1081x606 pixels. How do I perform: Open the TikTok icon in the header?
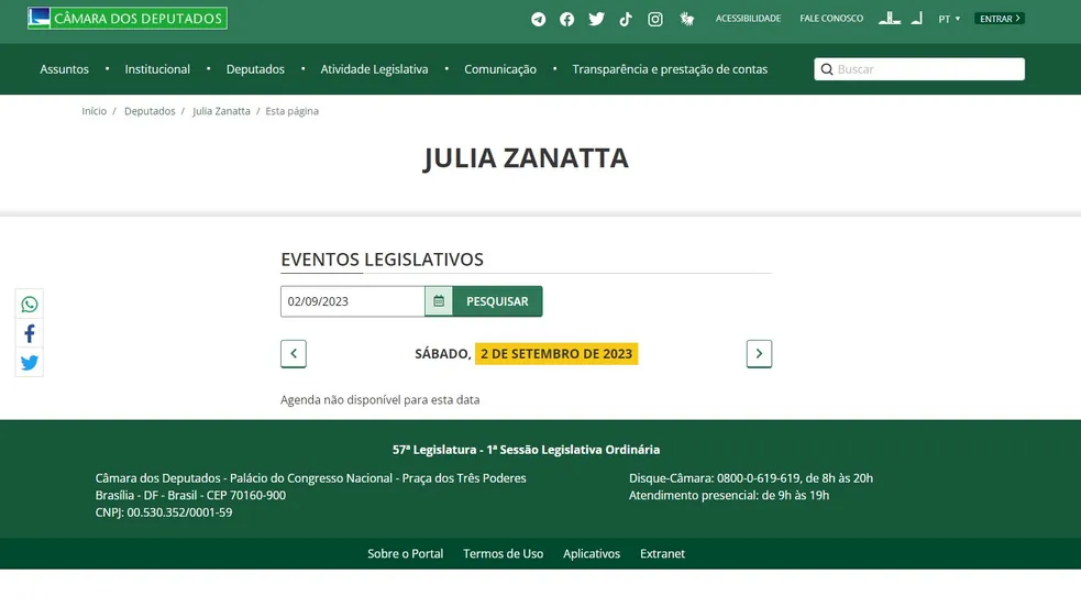[x=625, y=18]
